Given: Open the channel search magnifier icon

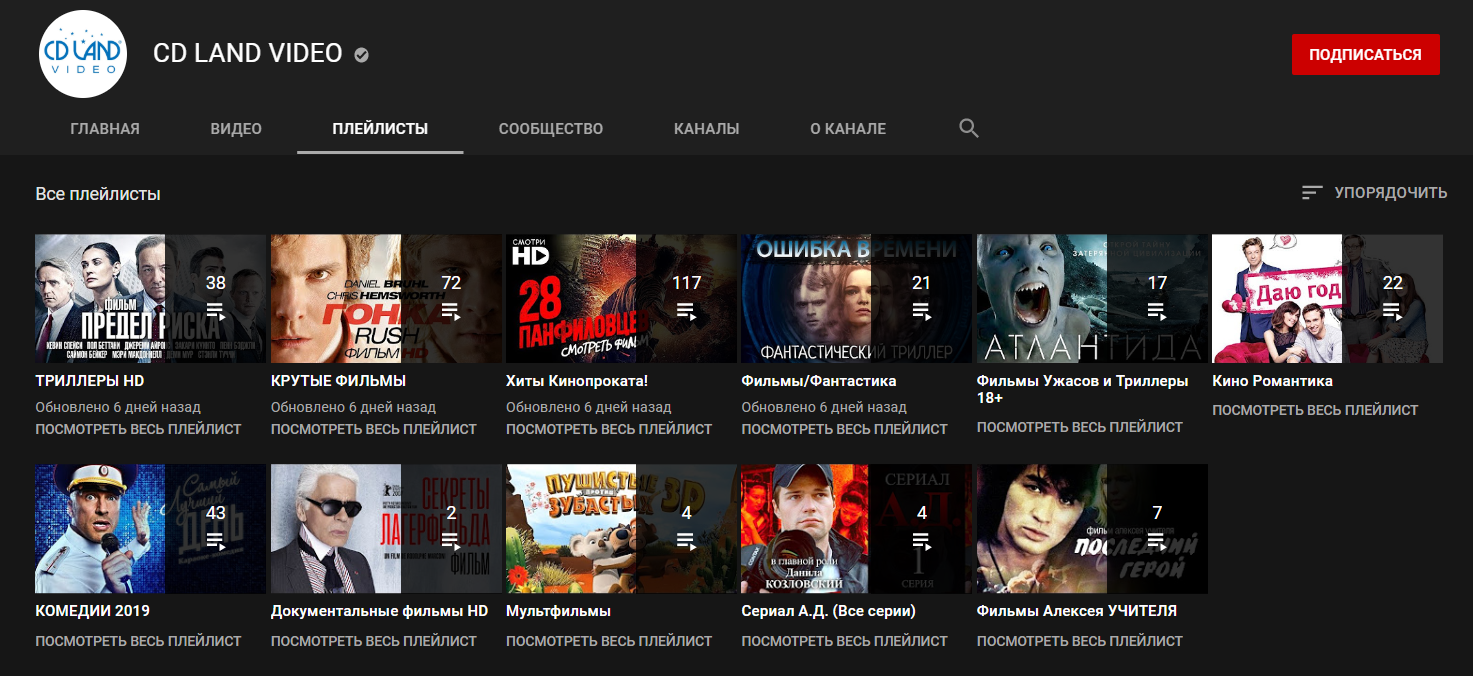Looking at the screenshot, I should (x=968, y=128).
